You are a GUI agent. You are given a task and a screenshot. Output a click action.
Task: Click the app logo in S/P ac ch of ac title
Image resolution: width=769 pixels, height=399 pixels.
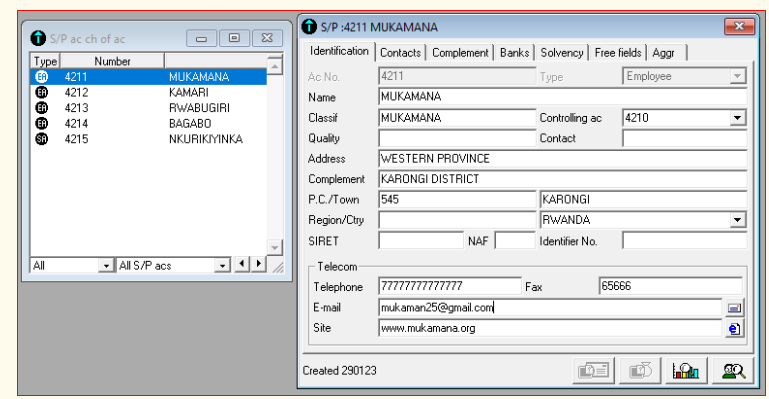38,38
